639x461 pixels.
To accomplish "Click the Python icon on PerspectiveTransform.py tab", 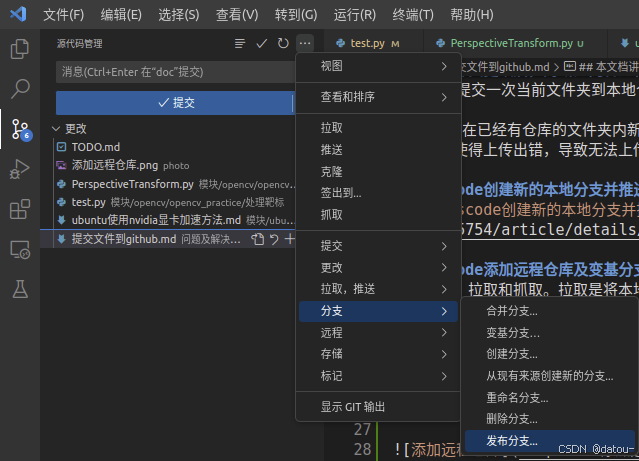I will click(440, 43).
